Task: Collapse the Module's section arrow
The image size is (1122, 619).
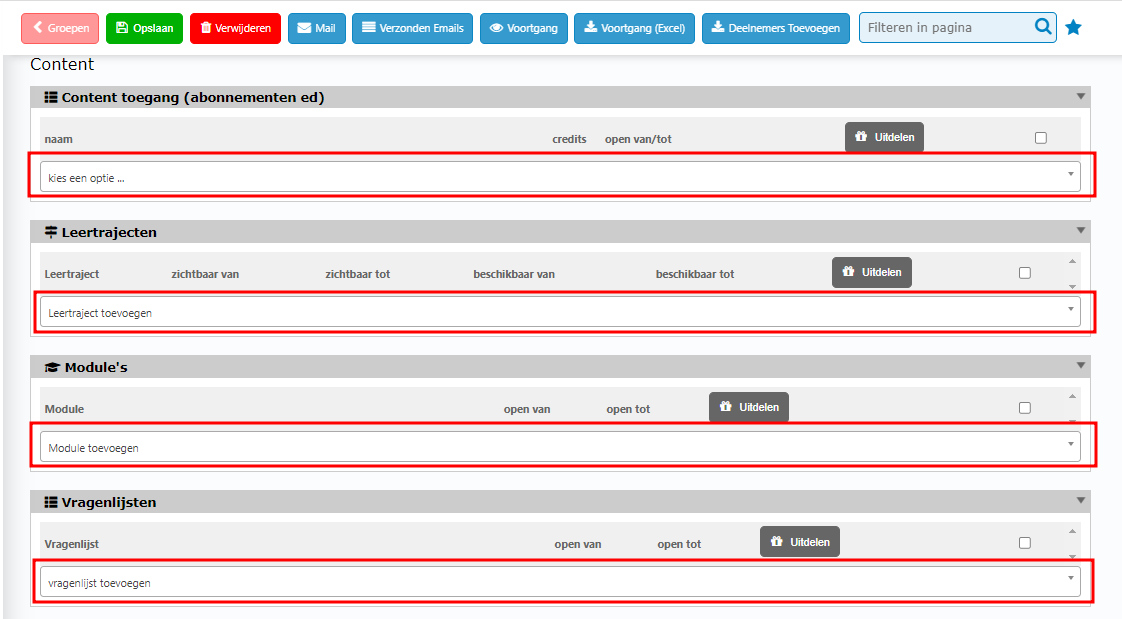Action: [1080, 366]
